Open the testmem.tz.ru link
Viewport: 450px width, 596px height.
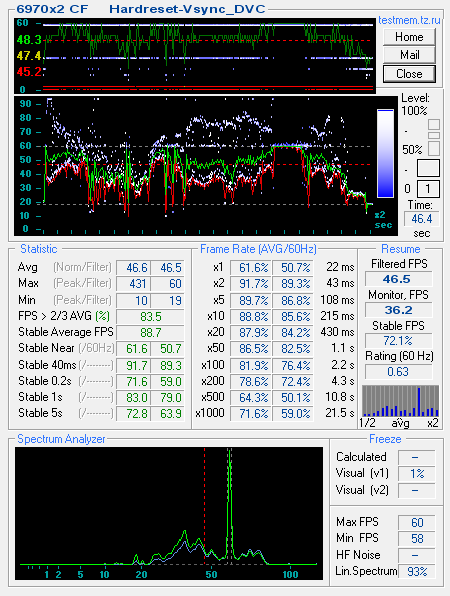(409, 20)
